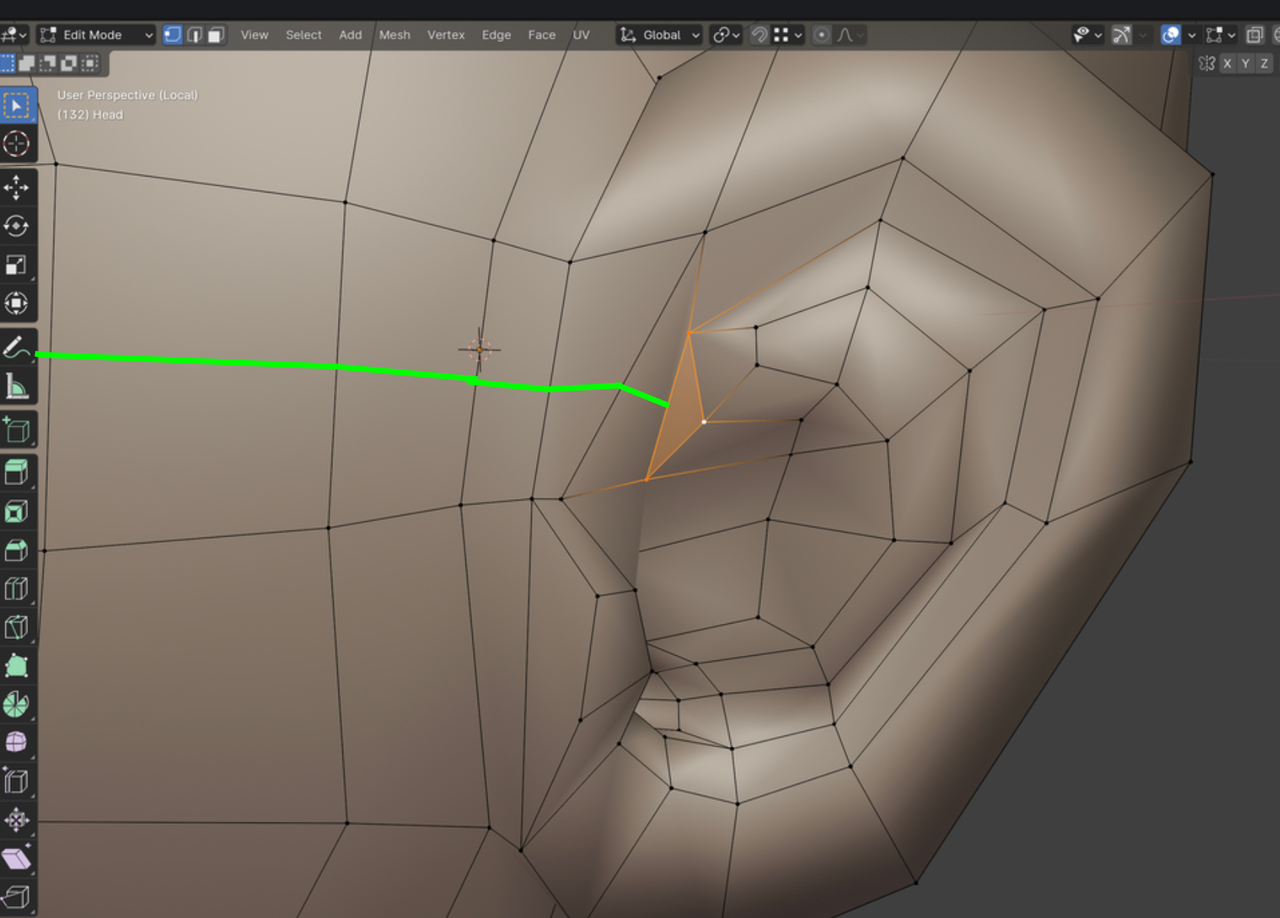Toggle snapping magnet on
Image resolution: width=1280 pixels, height=918 pixels.
click(759, 35)
